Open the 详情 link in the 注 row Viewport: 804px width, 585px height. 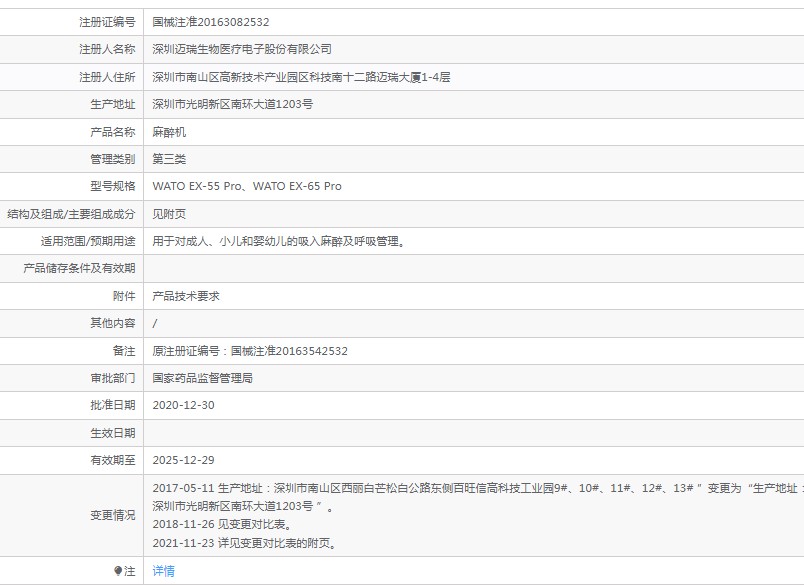tap(164, 571)
